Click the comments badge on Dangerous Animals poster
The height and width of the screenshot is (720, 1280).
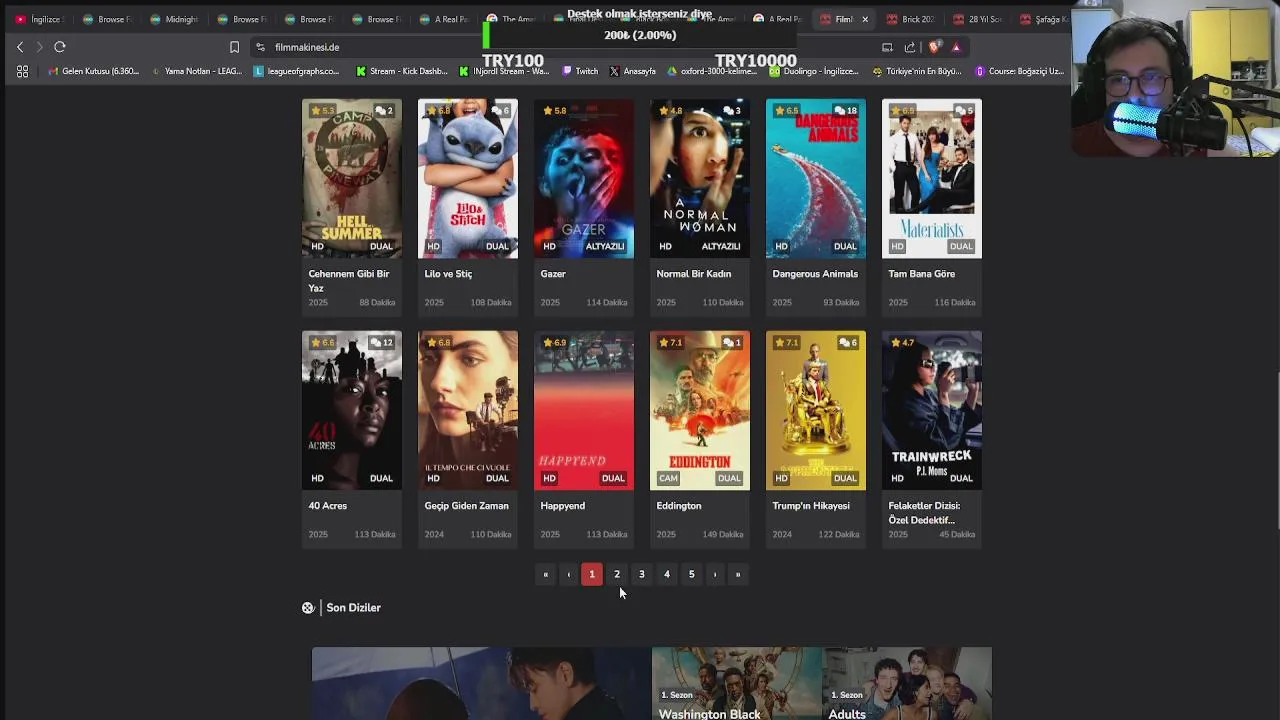[x=846, y=111]
